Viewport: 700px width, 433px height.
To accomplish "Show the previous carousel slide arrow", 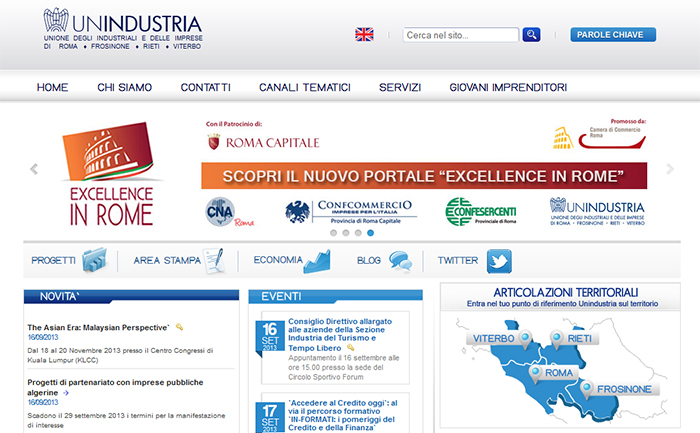I will (34, 169).
